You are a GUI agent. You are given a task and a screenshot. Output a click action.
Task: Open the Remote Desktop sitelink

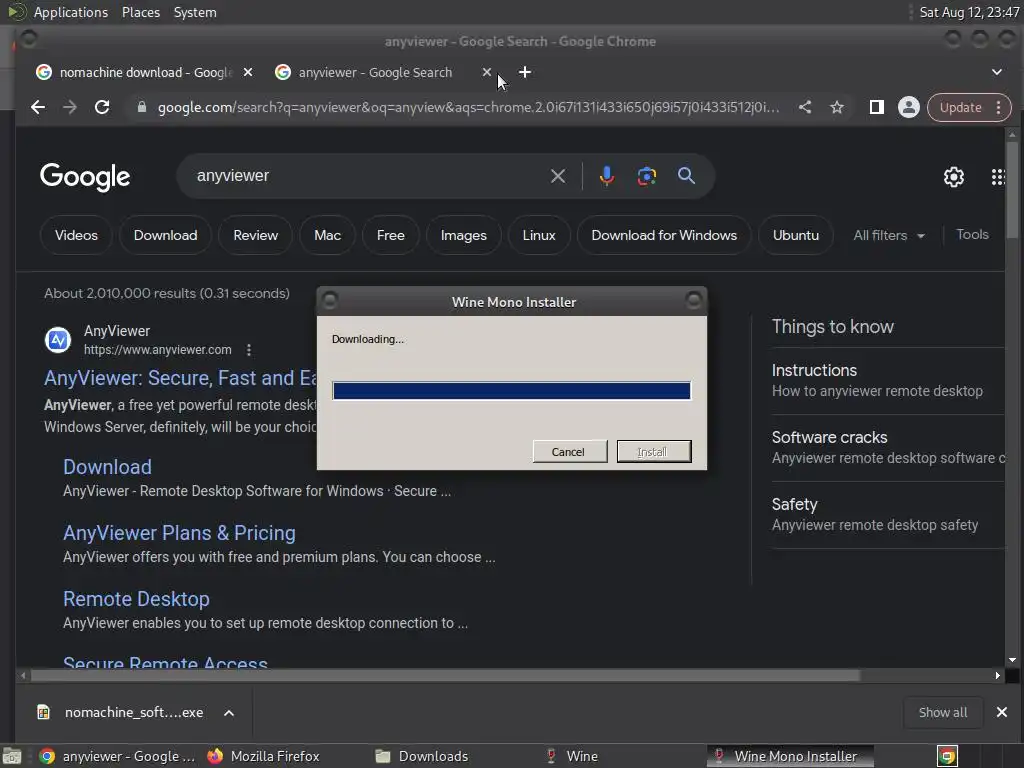(x=136, y=599)
